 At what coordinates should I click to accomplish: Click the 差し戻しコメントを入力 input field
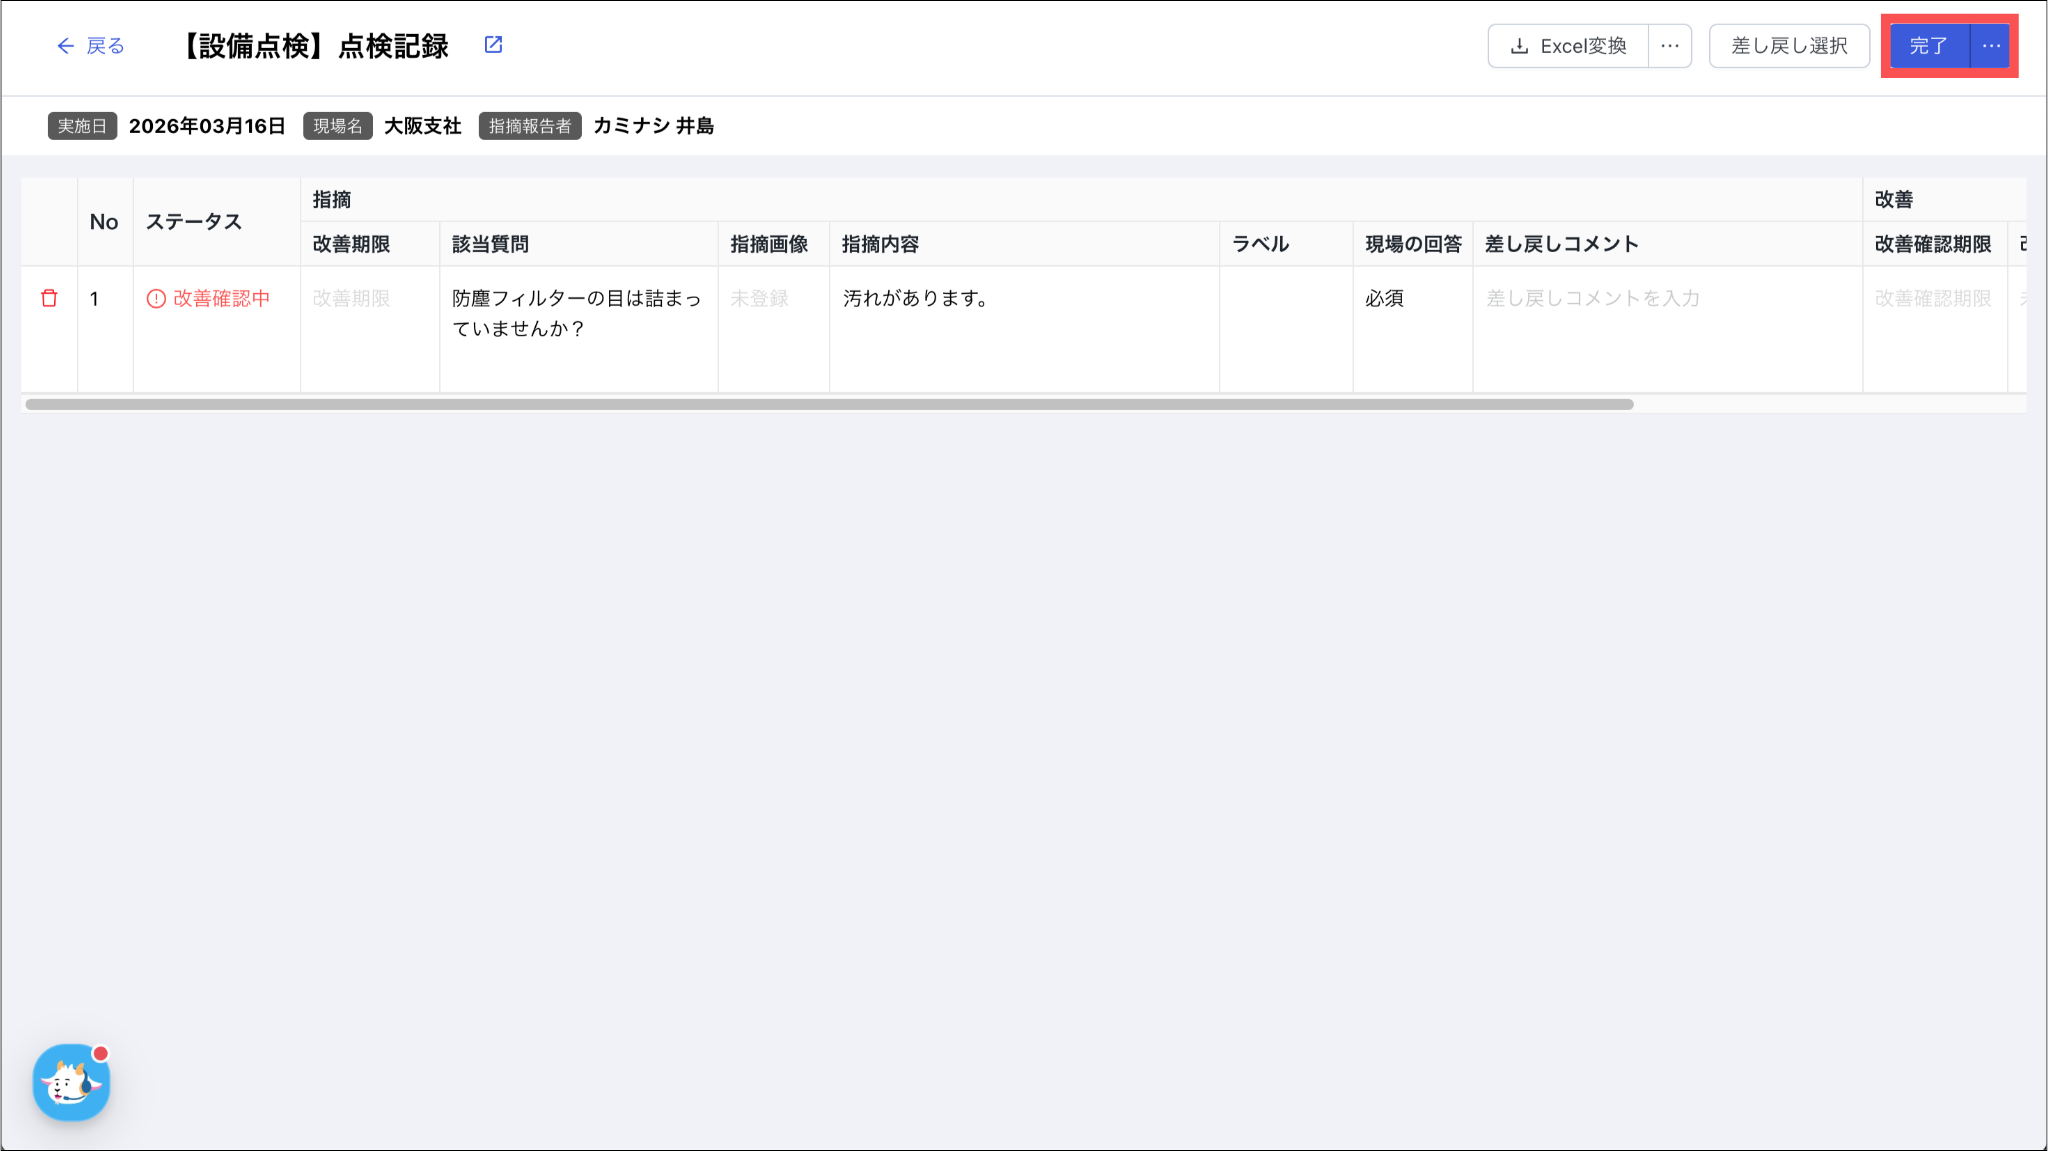[x=1592, y=299]
